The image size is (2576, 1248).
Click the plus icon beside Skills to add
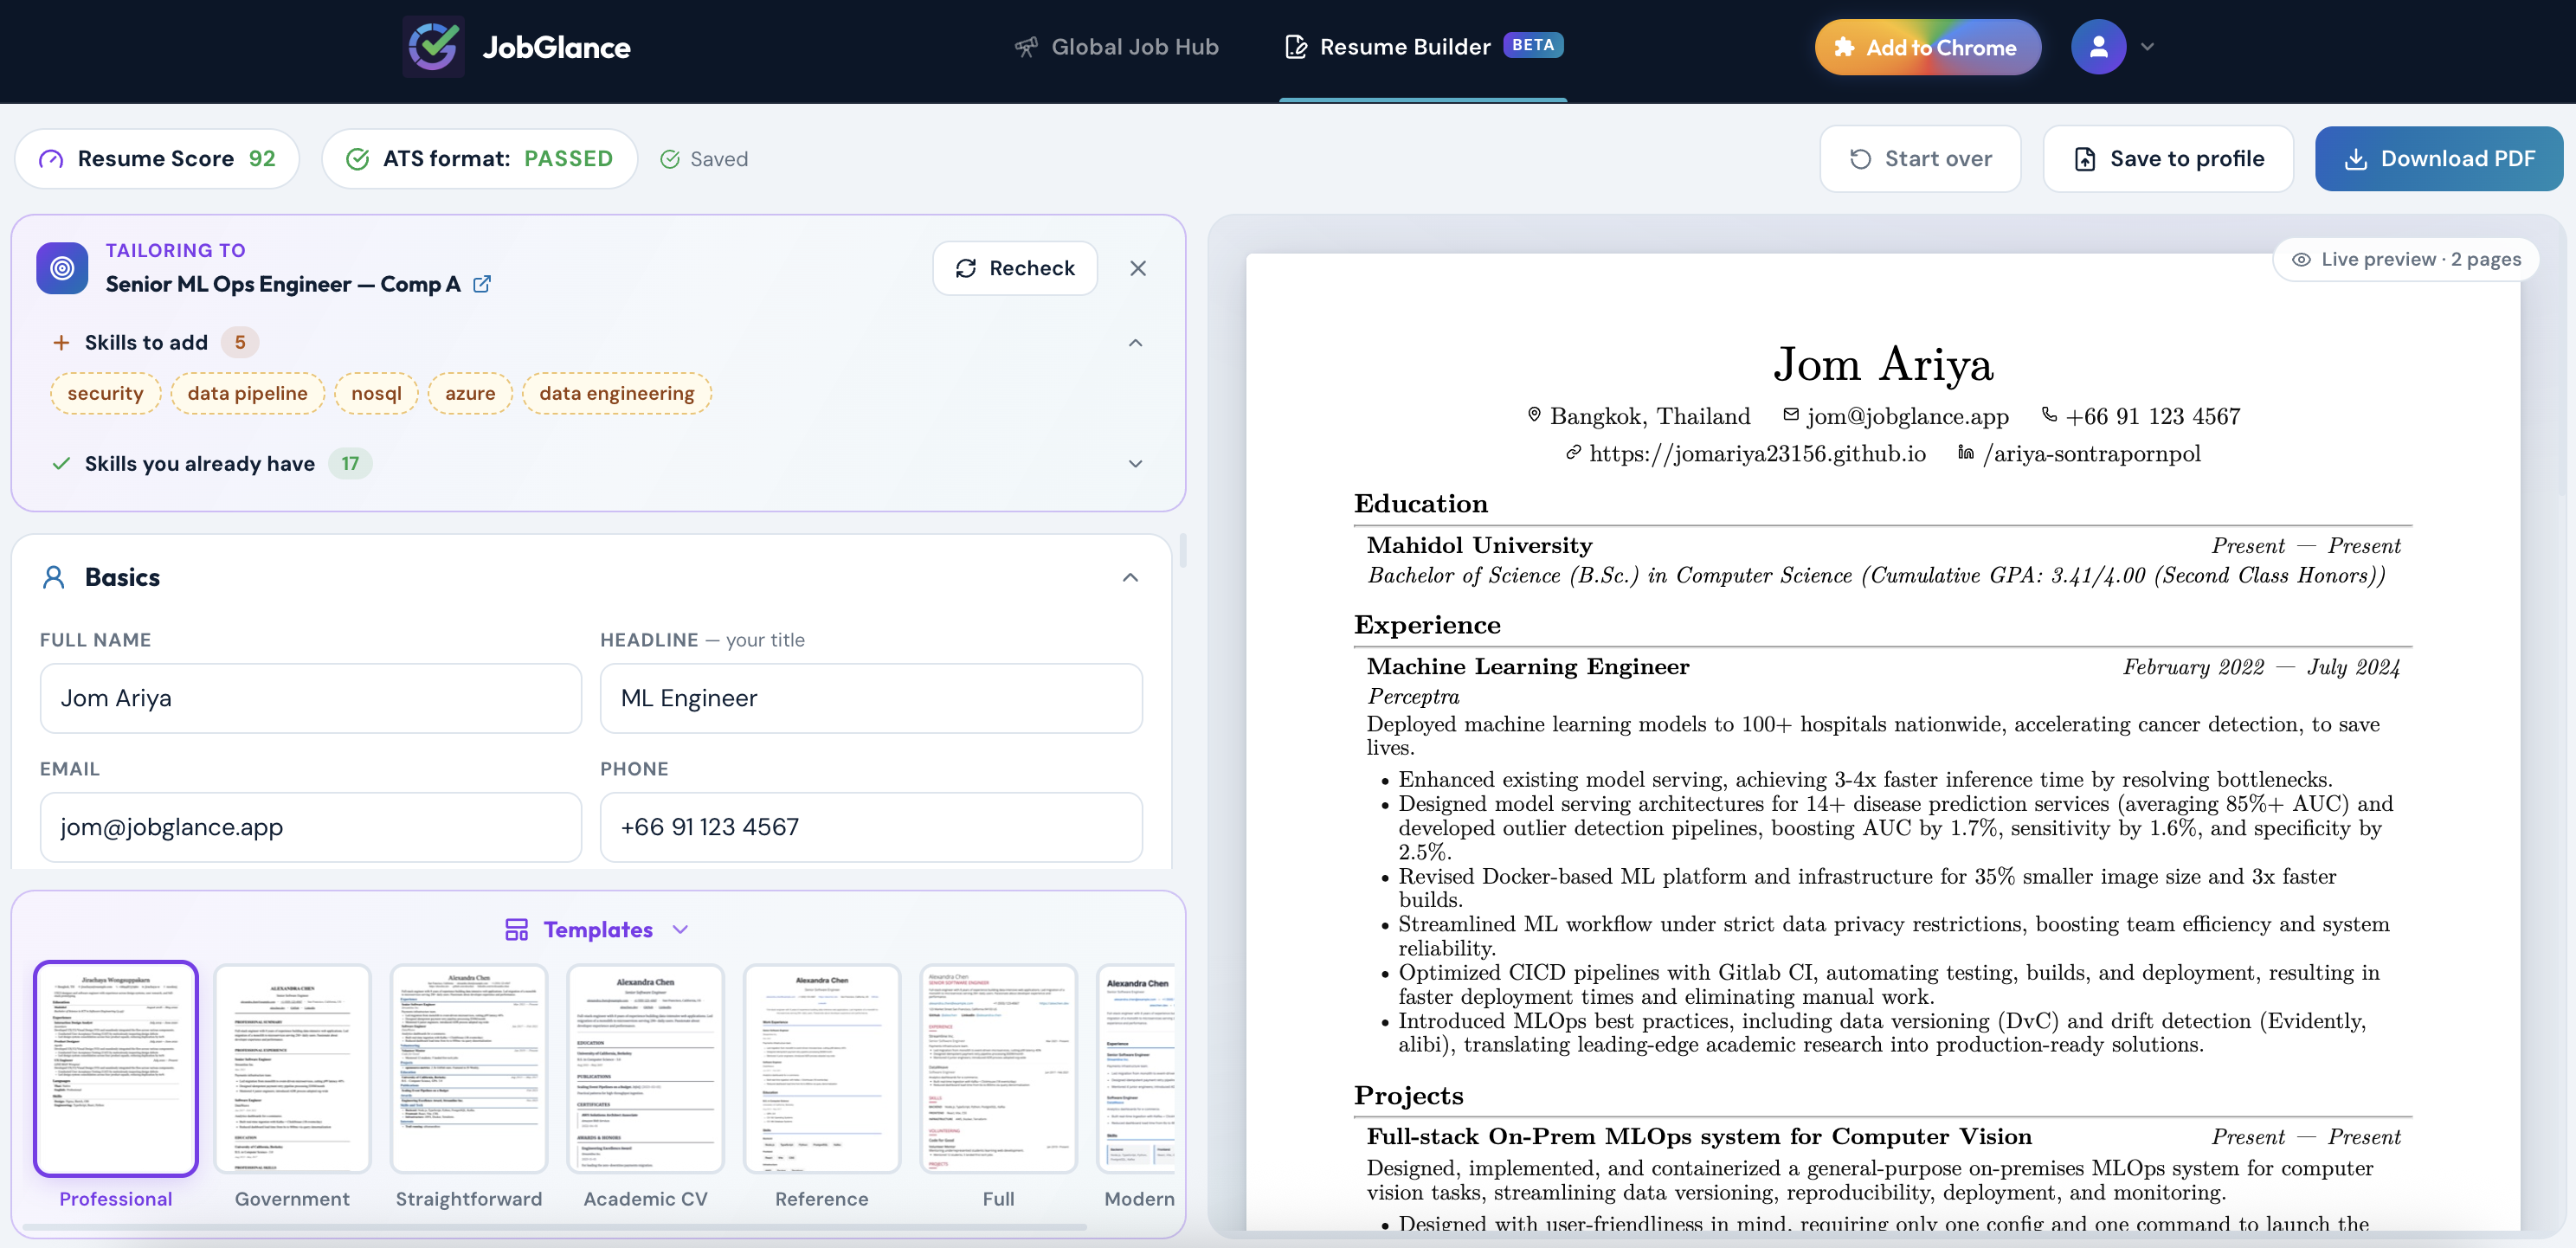(x=61, y=343)
